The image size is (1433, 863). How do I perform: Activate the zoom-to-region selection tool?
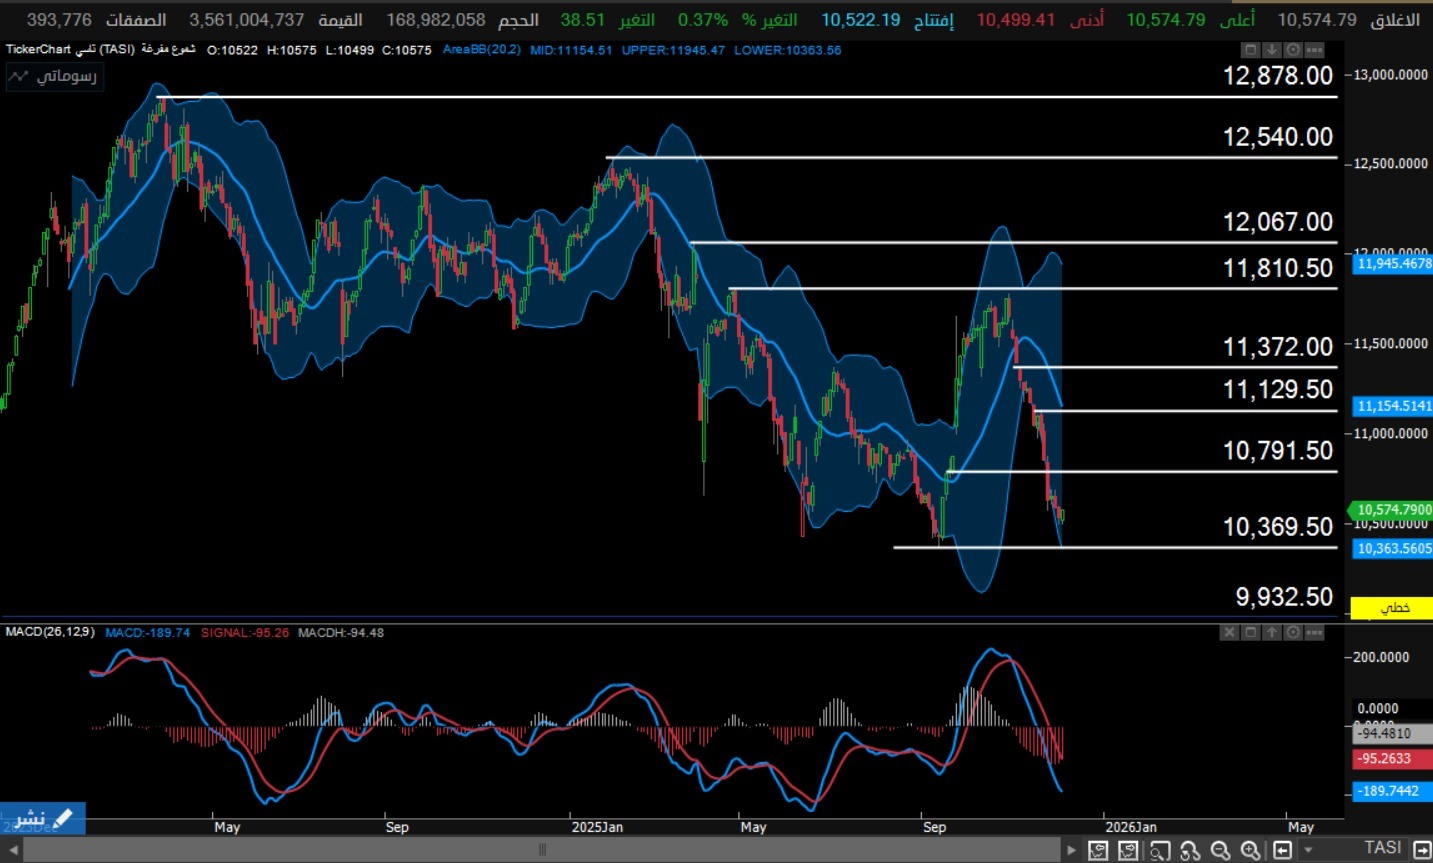[1159, 851]
